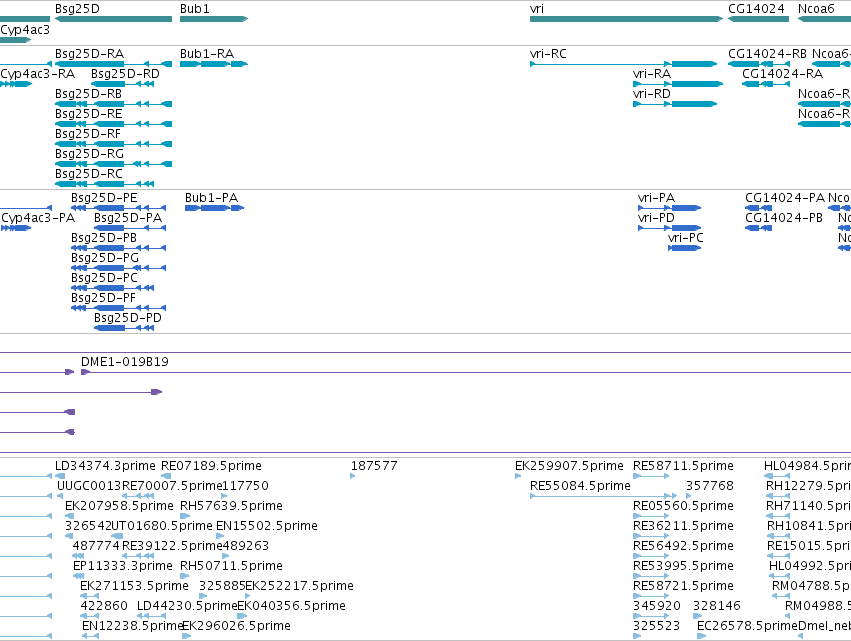Click the CG14024 gene glyph

coord(758,19)
